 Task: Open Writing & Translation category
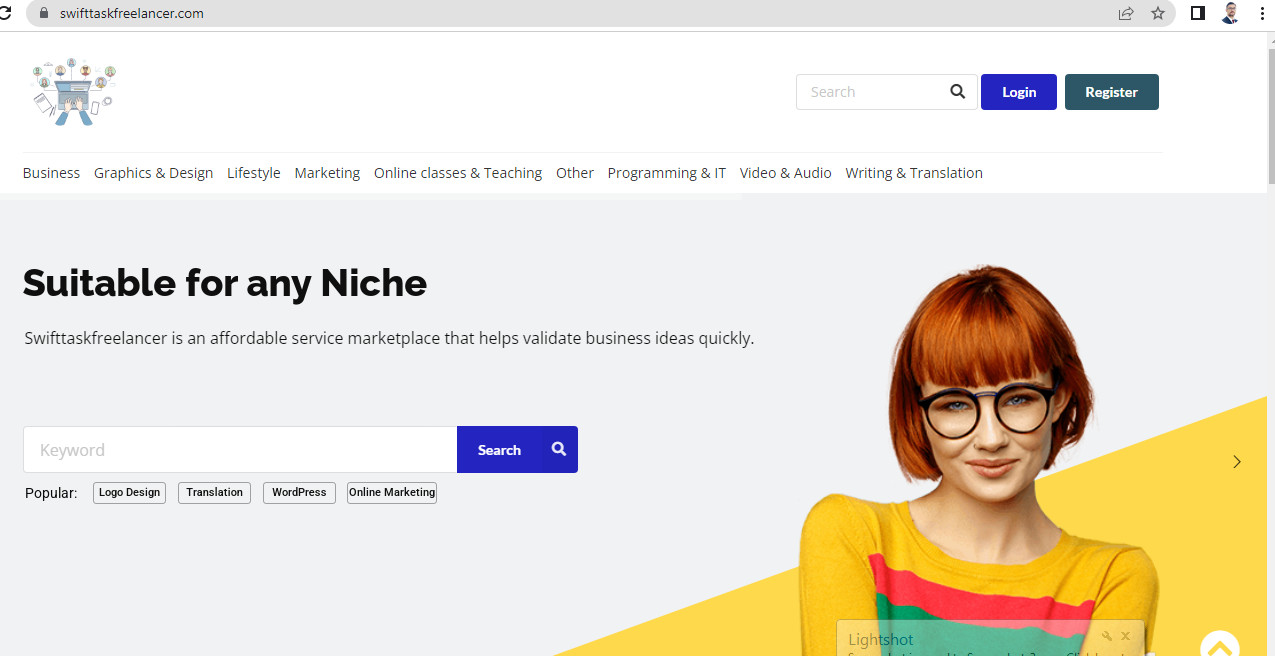click(x=914, y=173)
